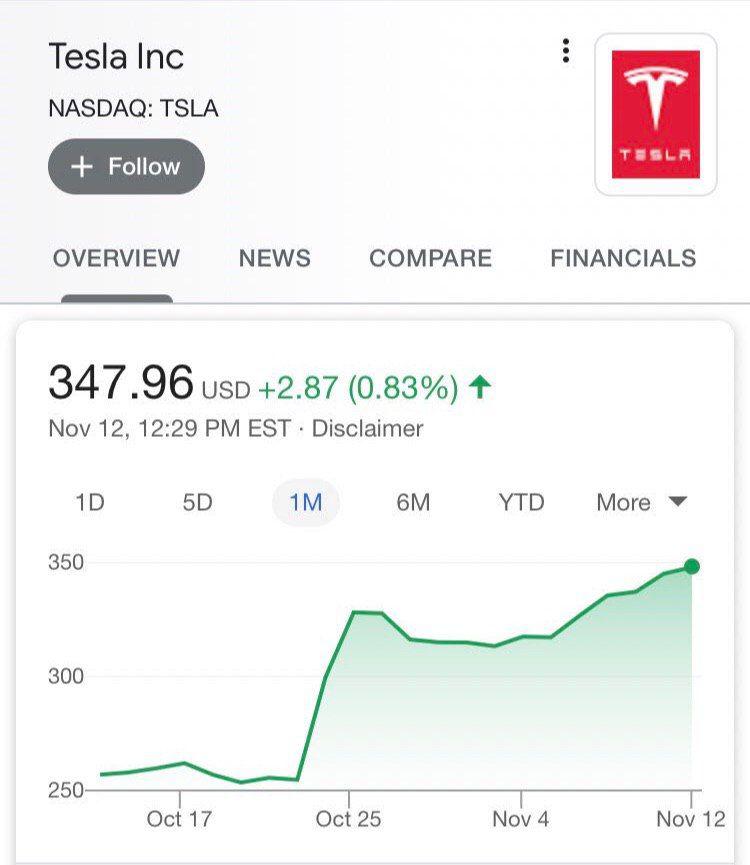This screenshot has width=750, height=865.
Task: Click the green endpoint dot on chart
Action: tap(692, 567)
